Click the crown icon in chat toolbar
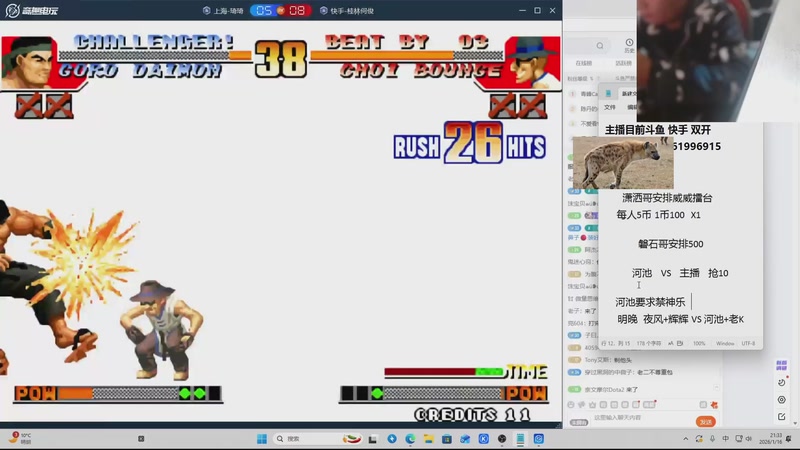The image size is (800, 450). (x=592, y=405)
